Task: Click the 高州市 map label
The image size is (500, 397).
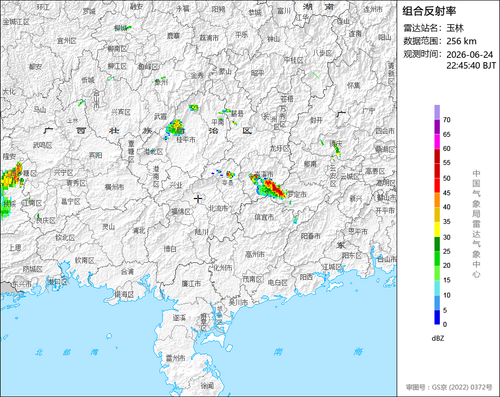Action: pos(255,254)
